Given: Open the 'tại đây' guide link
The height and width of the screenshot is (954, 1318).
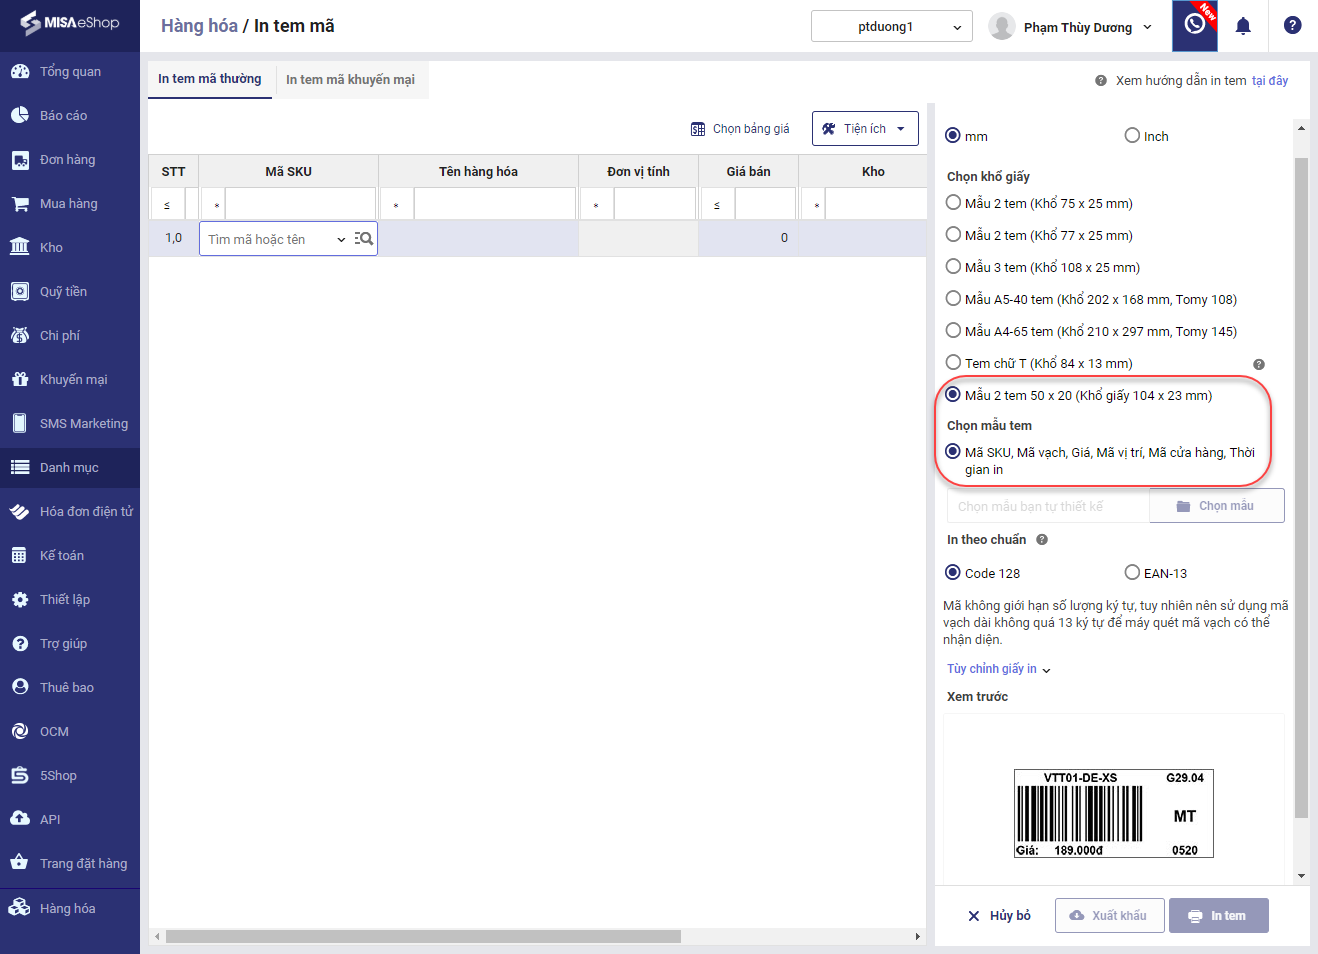Looking at the screenshot, I should (x=1269, y=81).
